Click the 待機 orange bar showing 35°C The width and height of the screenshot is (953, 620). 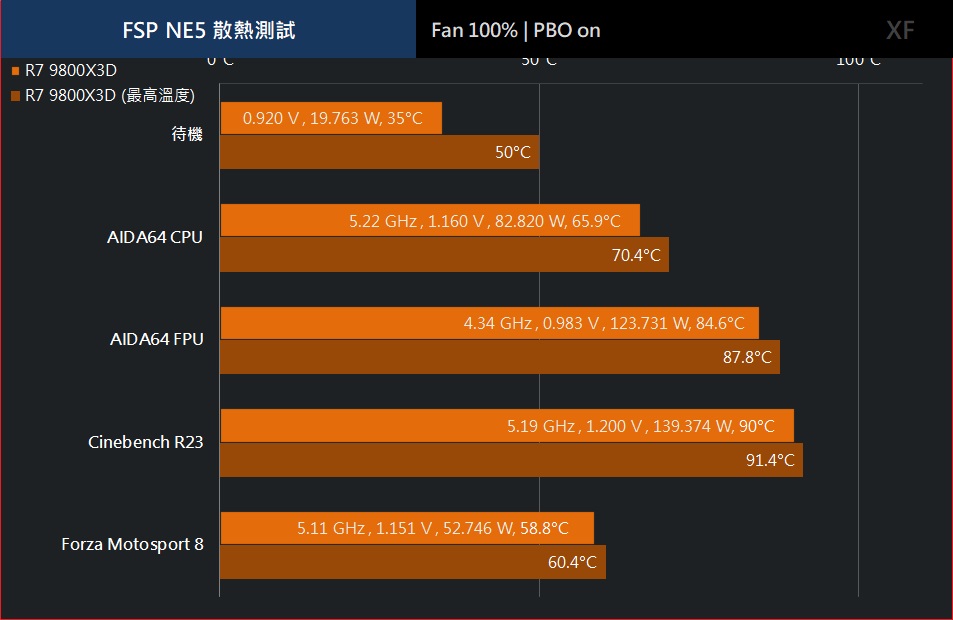(x=331, y=118)
